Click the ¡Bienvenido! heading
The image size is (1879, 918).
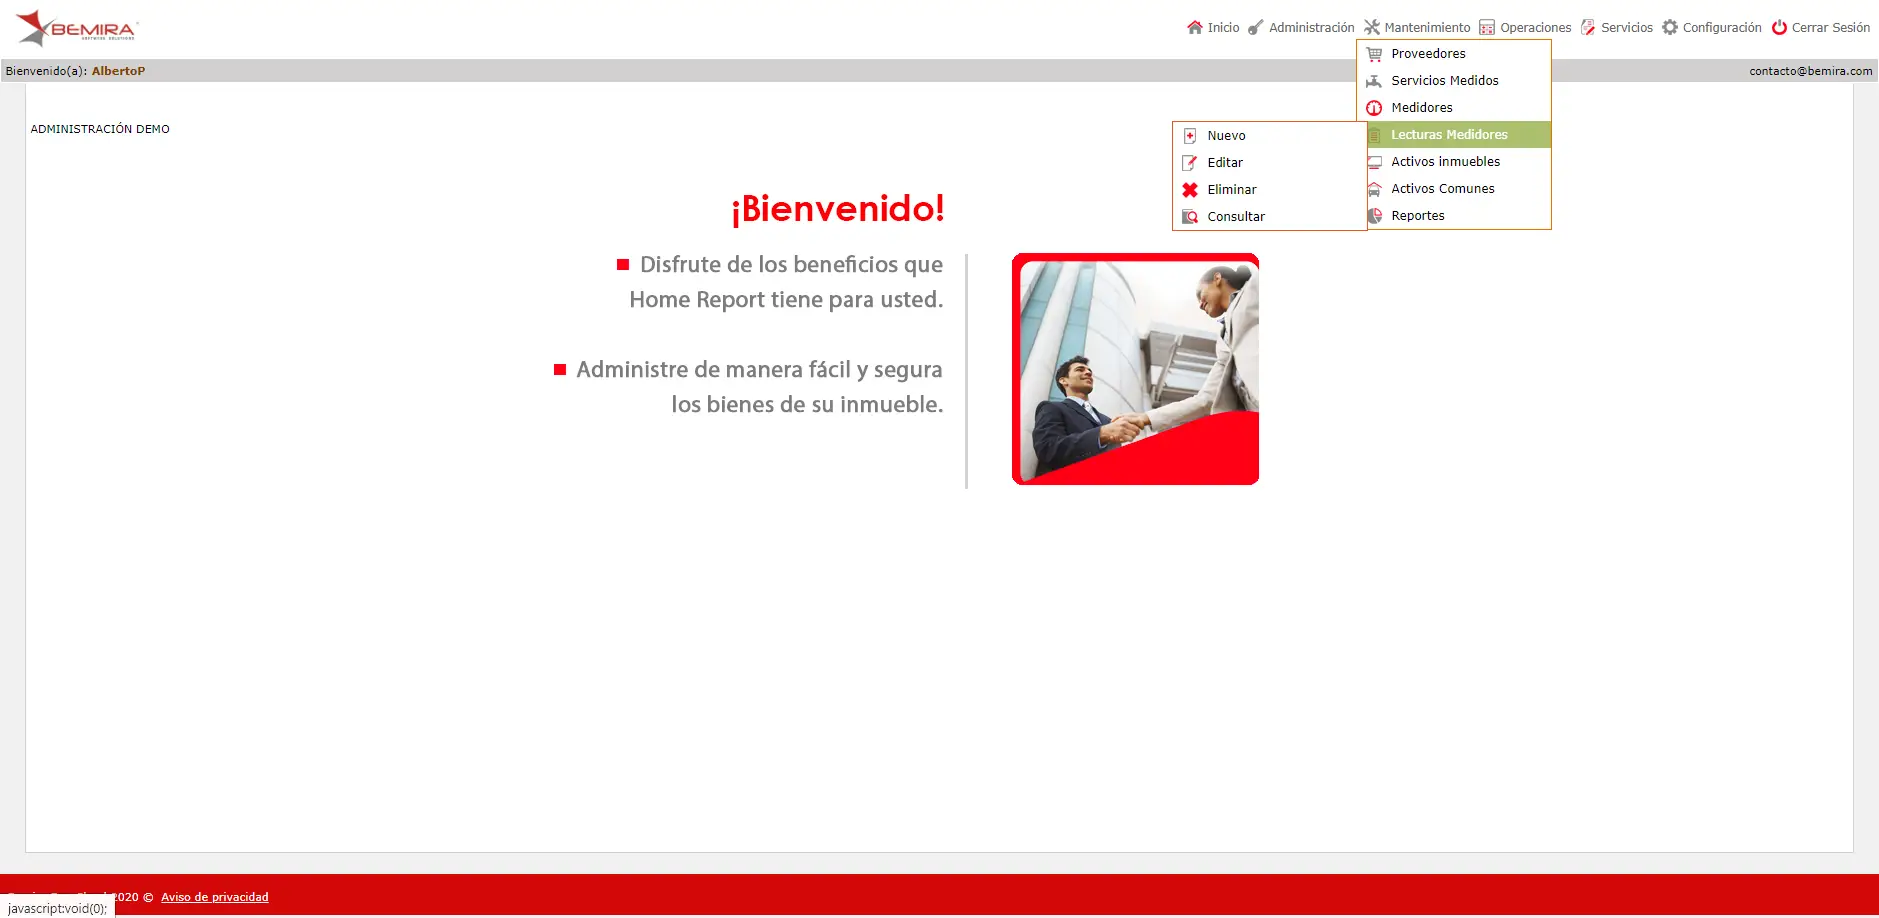tap(837, 209)
